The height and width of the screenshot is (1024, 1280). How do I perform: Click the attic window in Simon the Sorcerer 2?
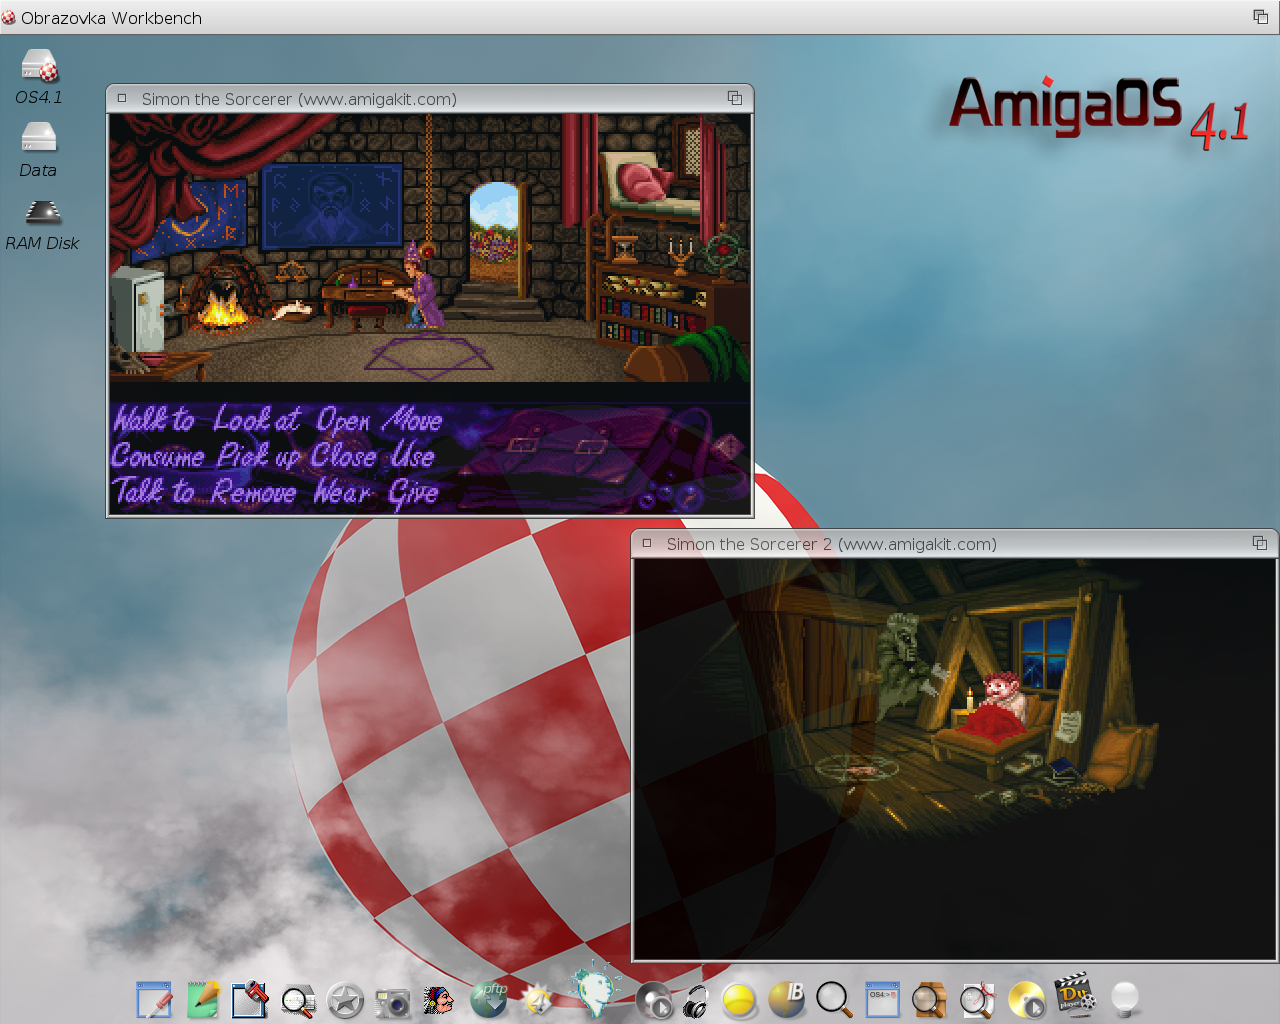(x=1046, y=651)
